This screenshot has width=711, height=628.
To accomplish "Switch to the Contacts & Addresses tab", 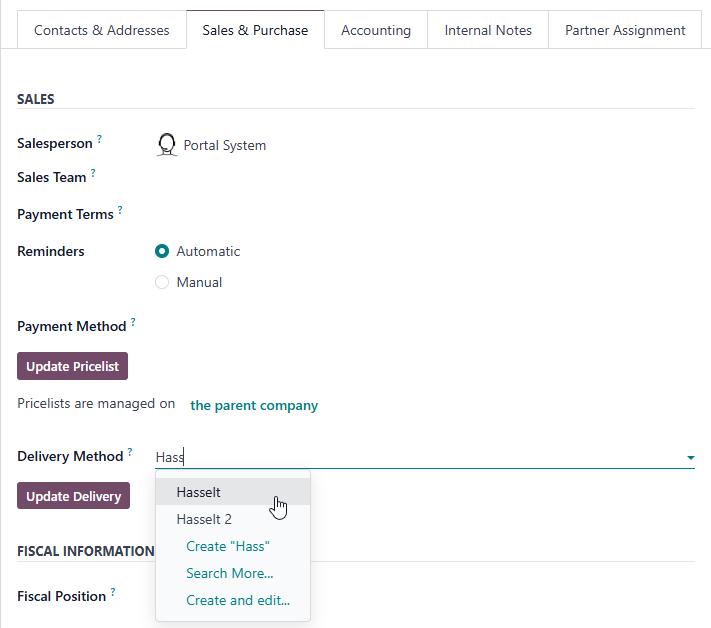I will [102, 30].
